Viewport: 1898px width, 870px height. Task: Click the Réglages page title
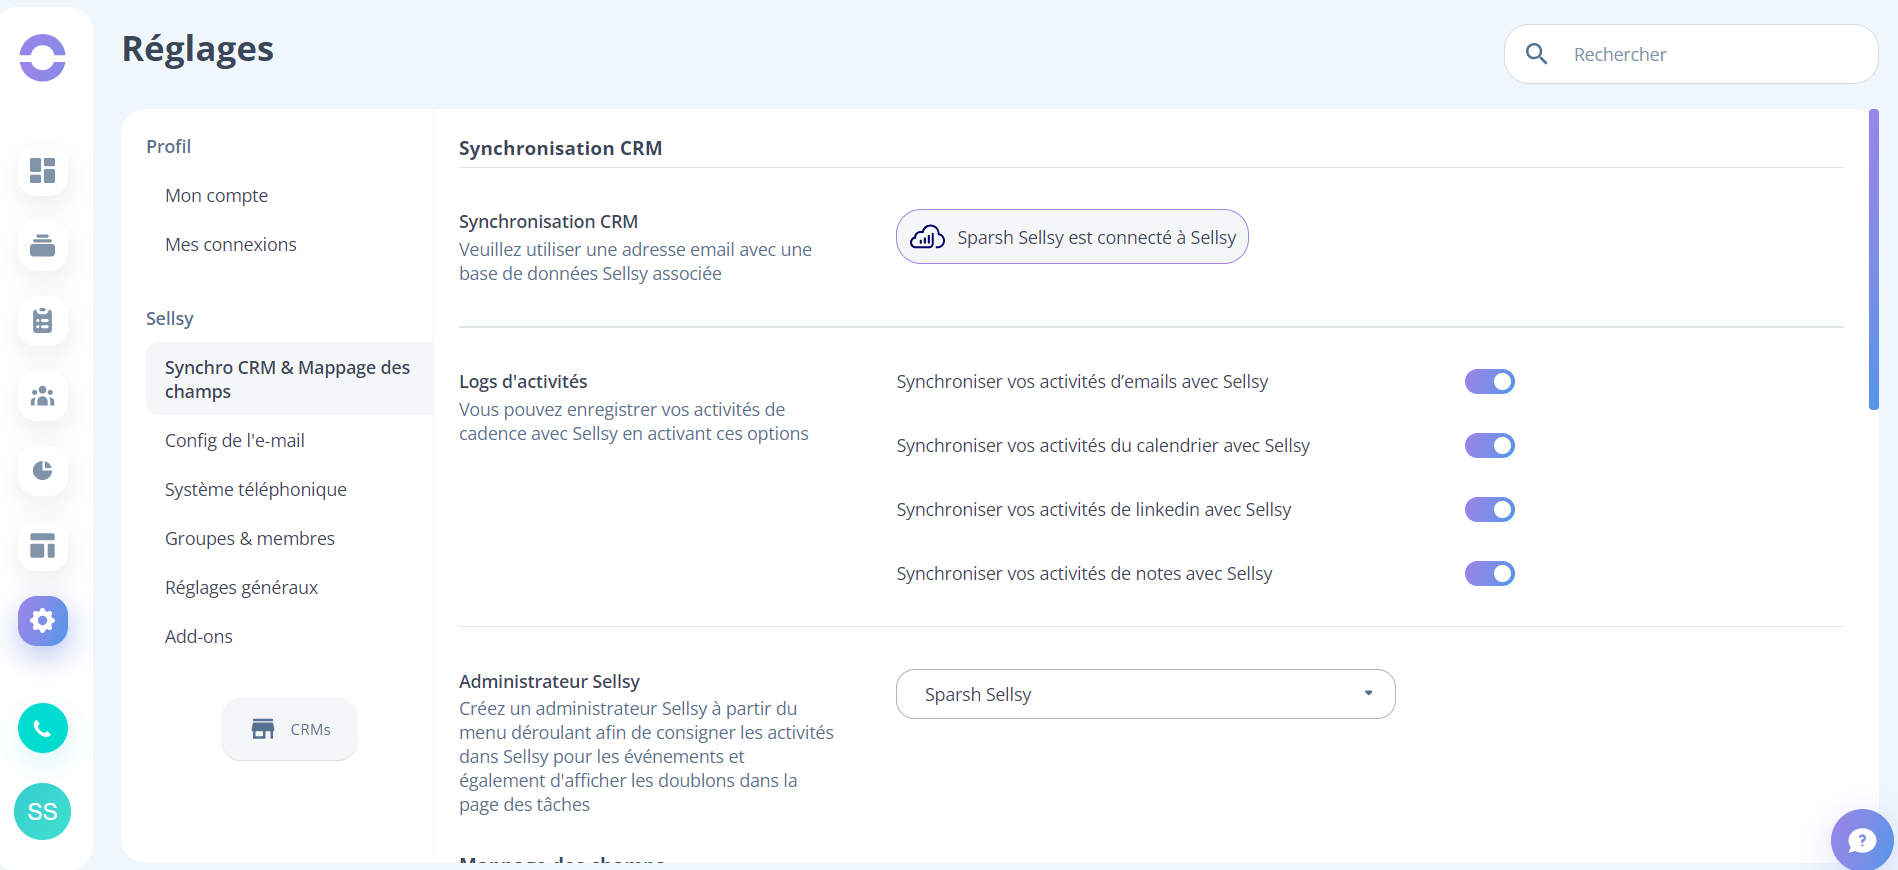tap(198, 49)
